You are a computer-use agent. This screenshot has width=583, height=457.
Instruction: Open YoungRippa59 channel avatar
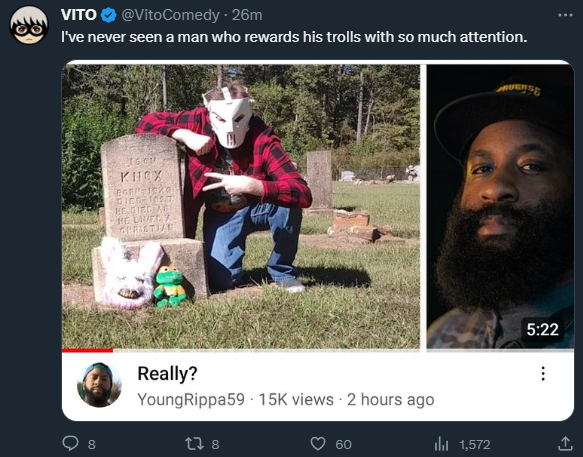pyautogui.click(x=99, y=385)
